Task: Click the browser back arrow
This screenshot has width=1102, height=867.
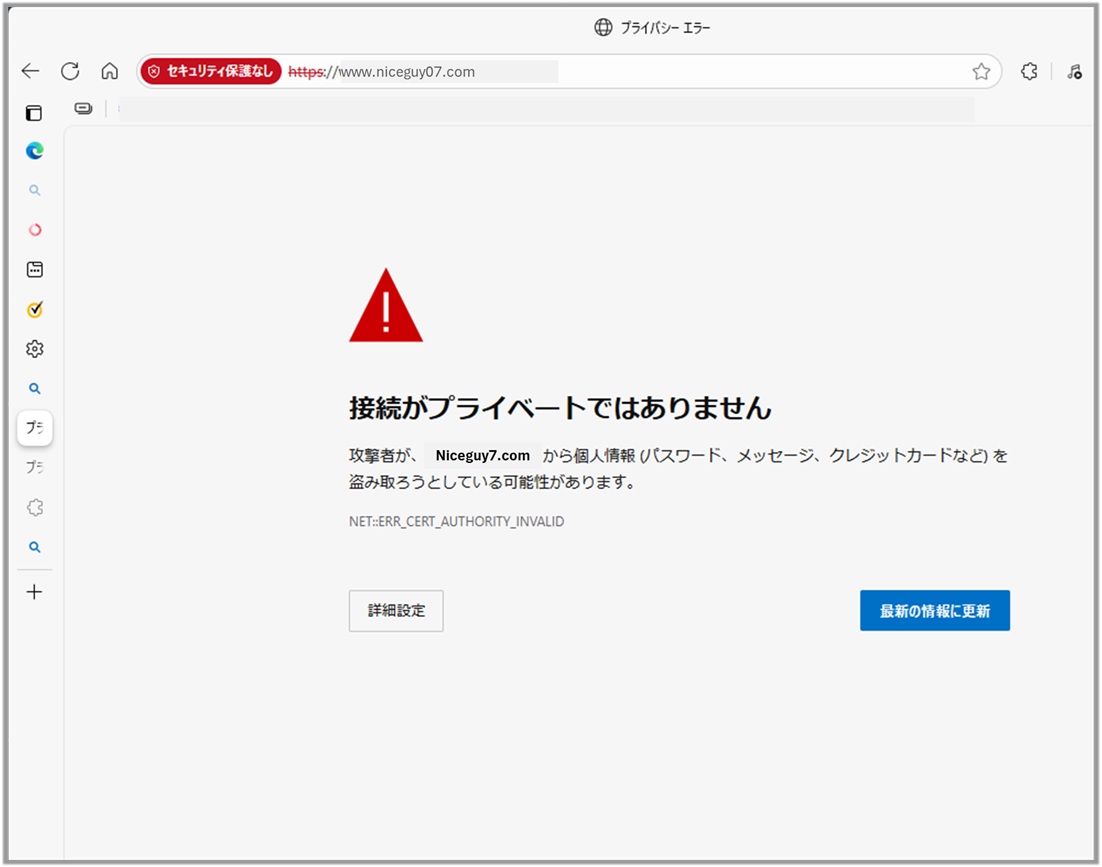Action: 30,71
